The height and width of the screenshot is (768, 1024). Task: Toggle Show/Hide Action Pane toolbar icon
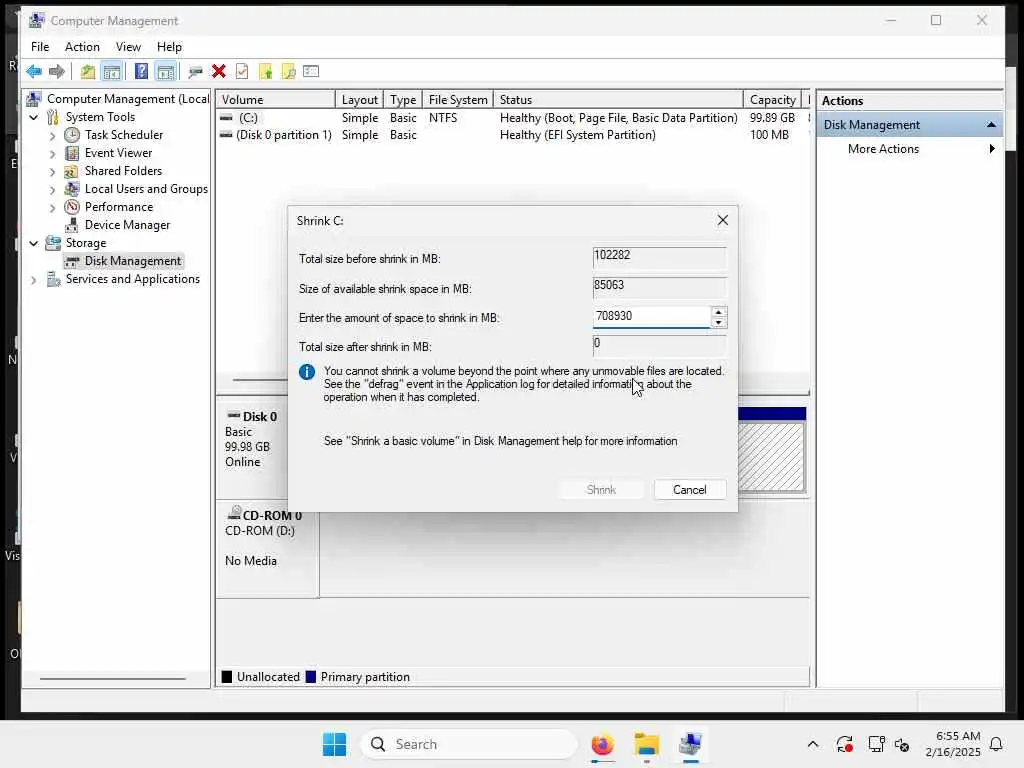click(166, 71)
